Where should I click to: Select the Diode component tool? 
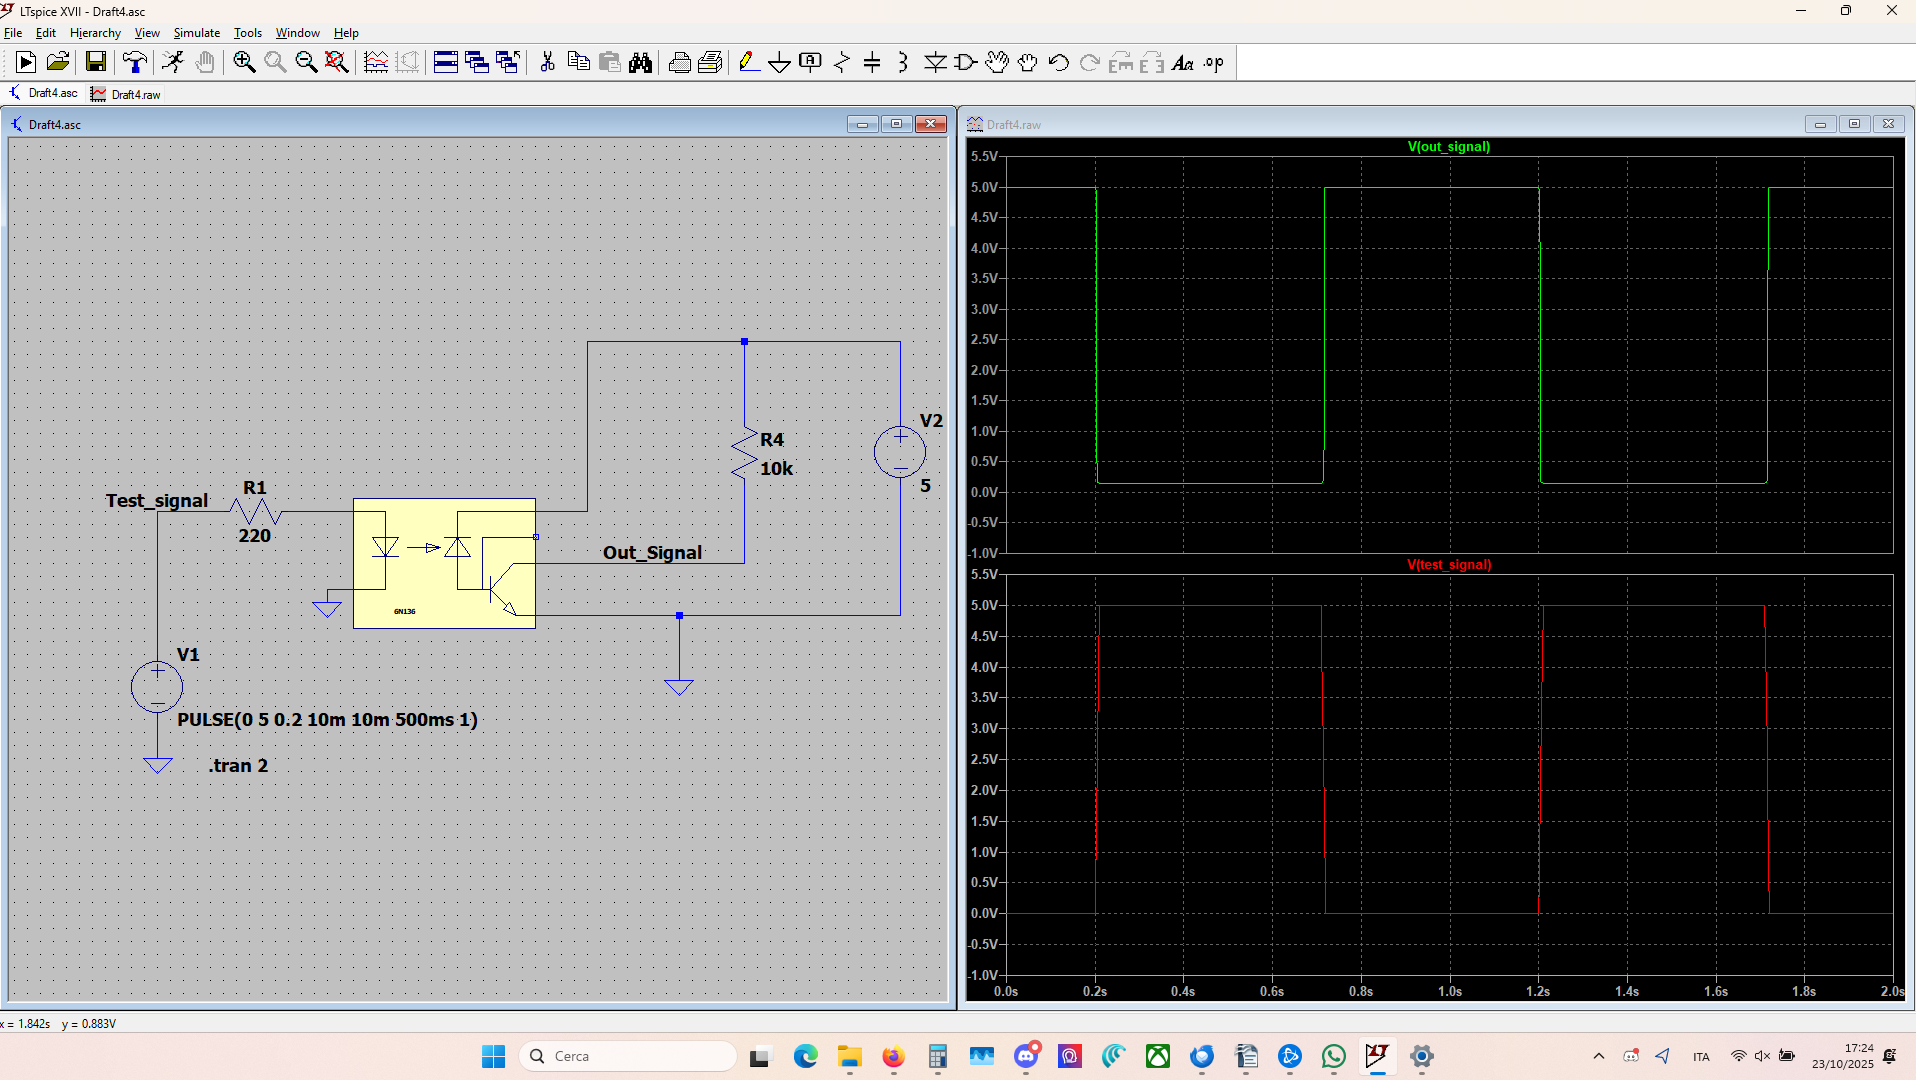coord(935,62)
